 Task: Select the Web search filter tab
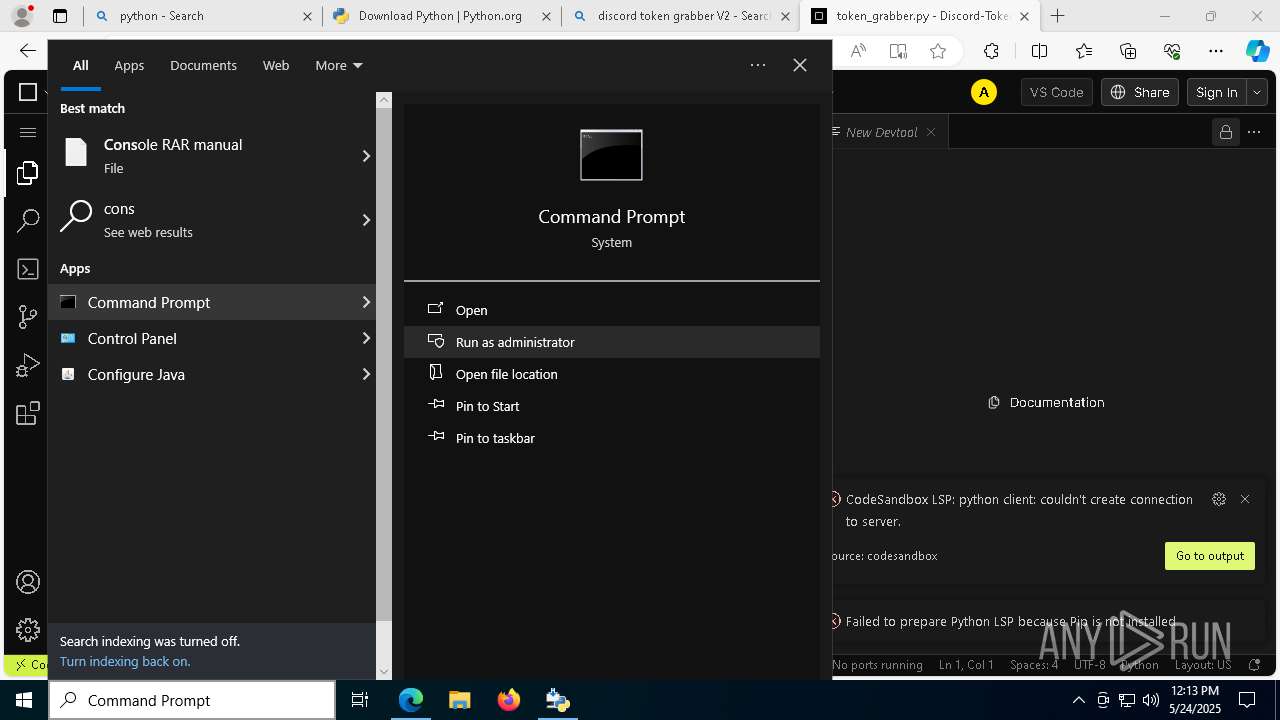276,65
